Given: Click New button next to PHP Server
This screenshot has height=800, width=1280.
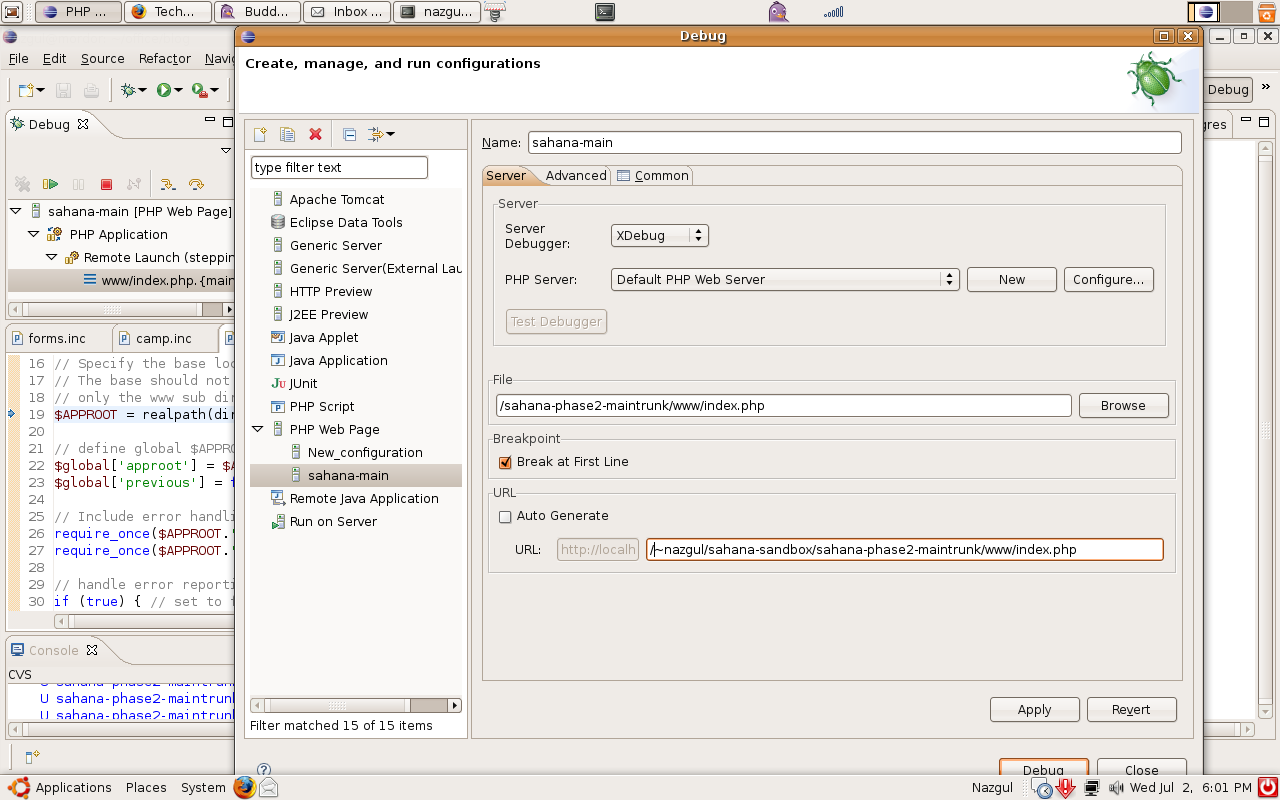Looking at the screenshot, I should [x=1012, y=280].
